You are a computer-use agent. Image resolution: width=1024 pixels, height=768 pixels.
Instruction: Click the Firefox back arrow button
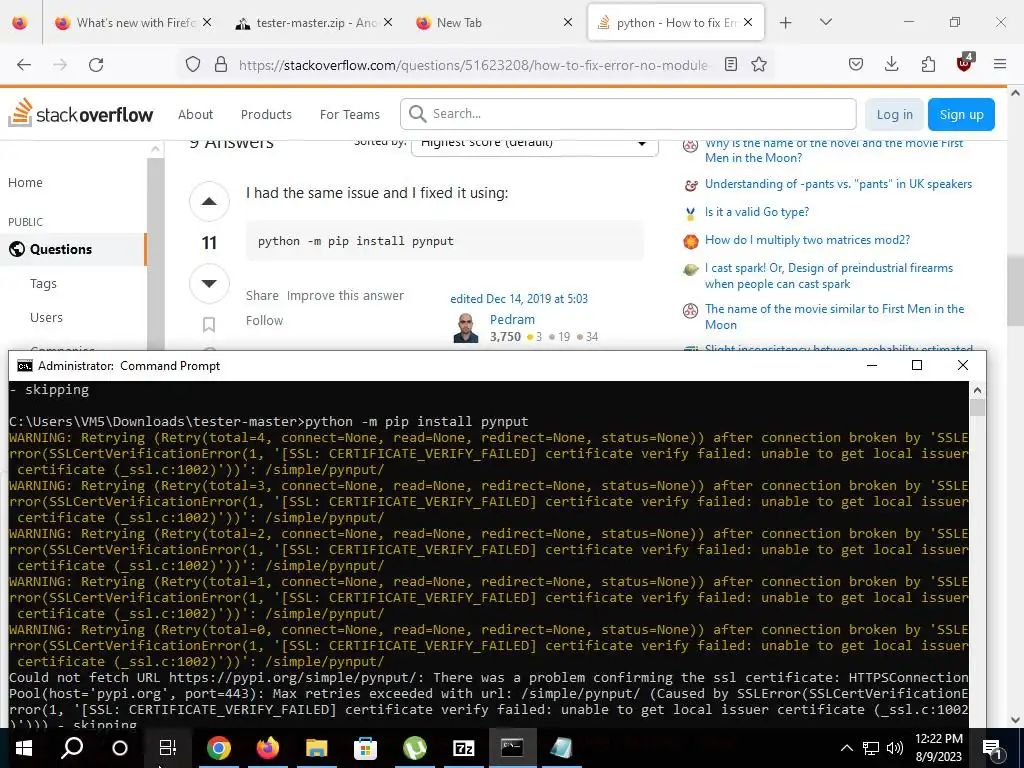point(24,65)
